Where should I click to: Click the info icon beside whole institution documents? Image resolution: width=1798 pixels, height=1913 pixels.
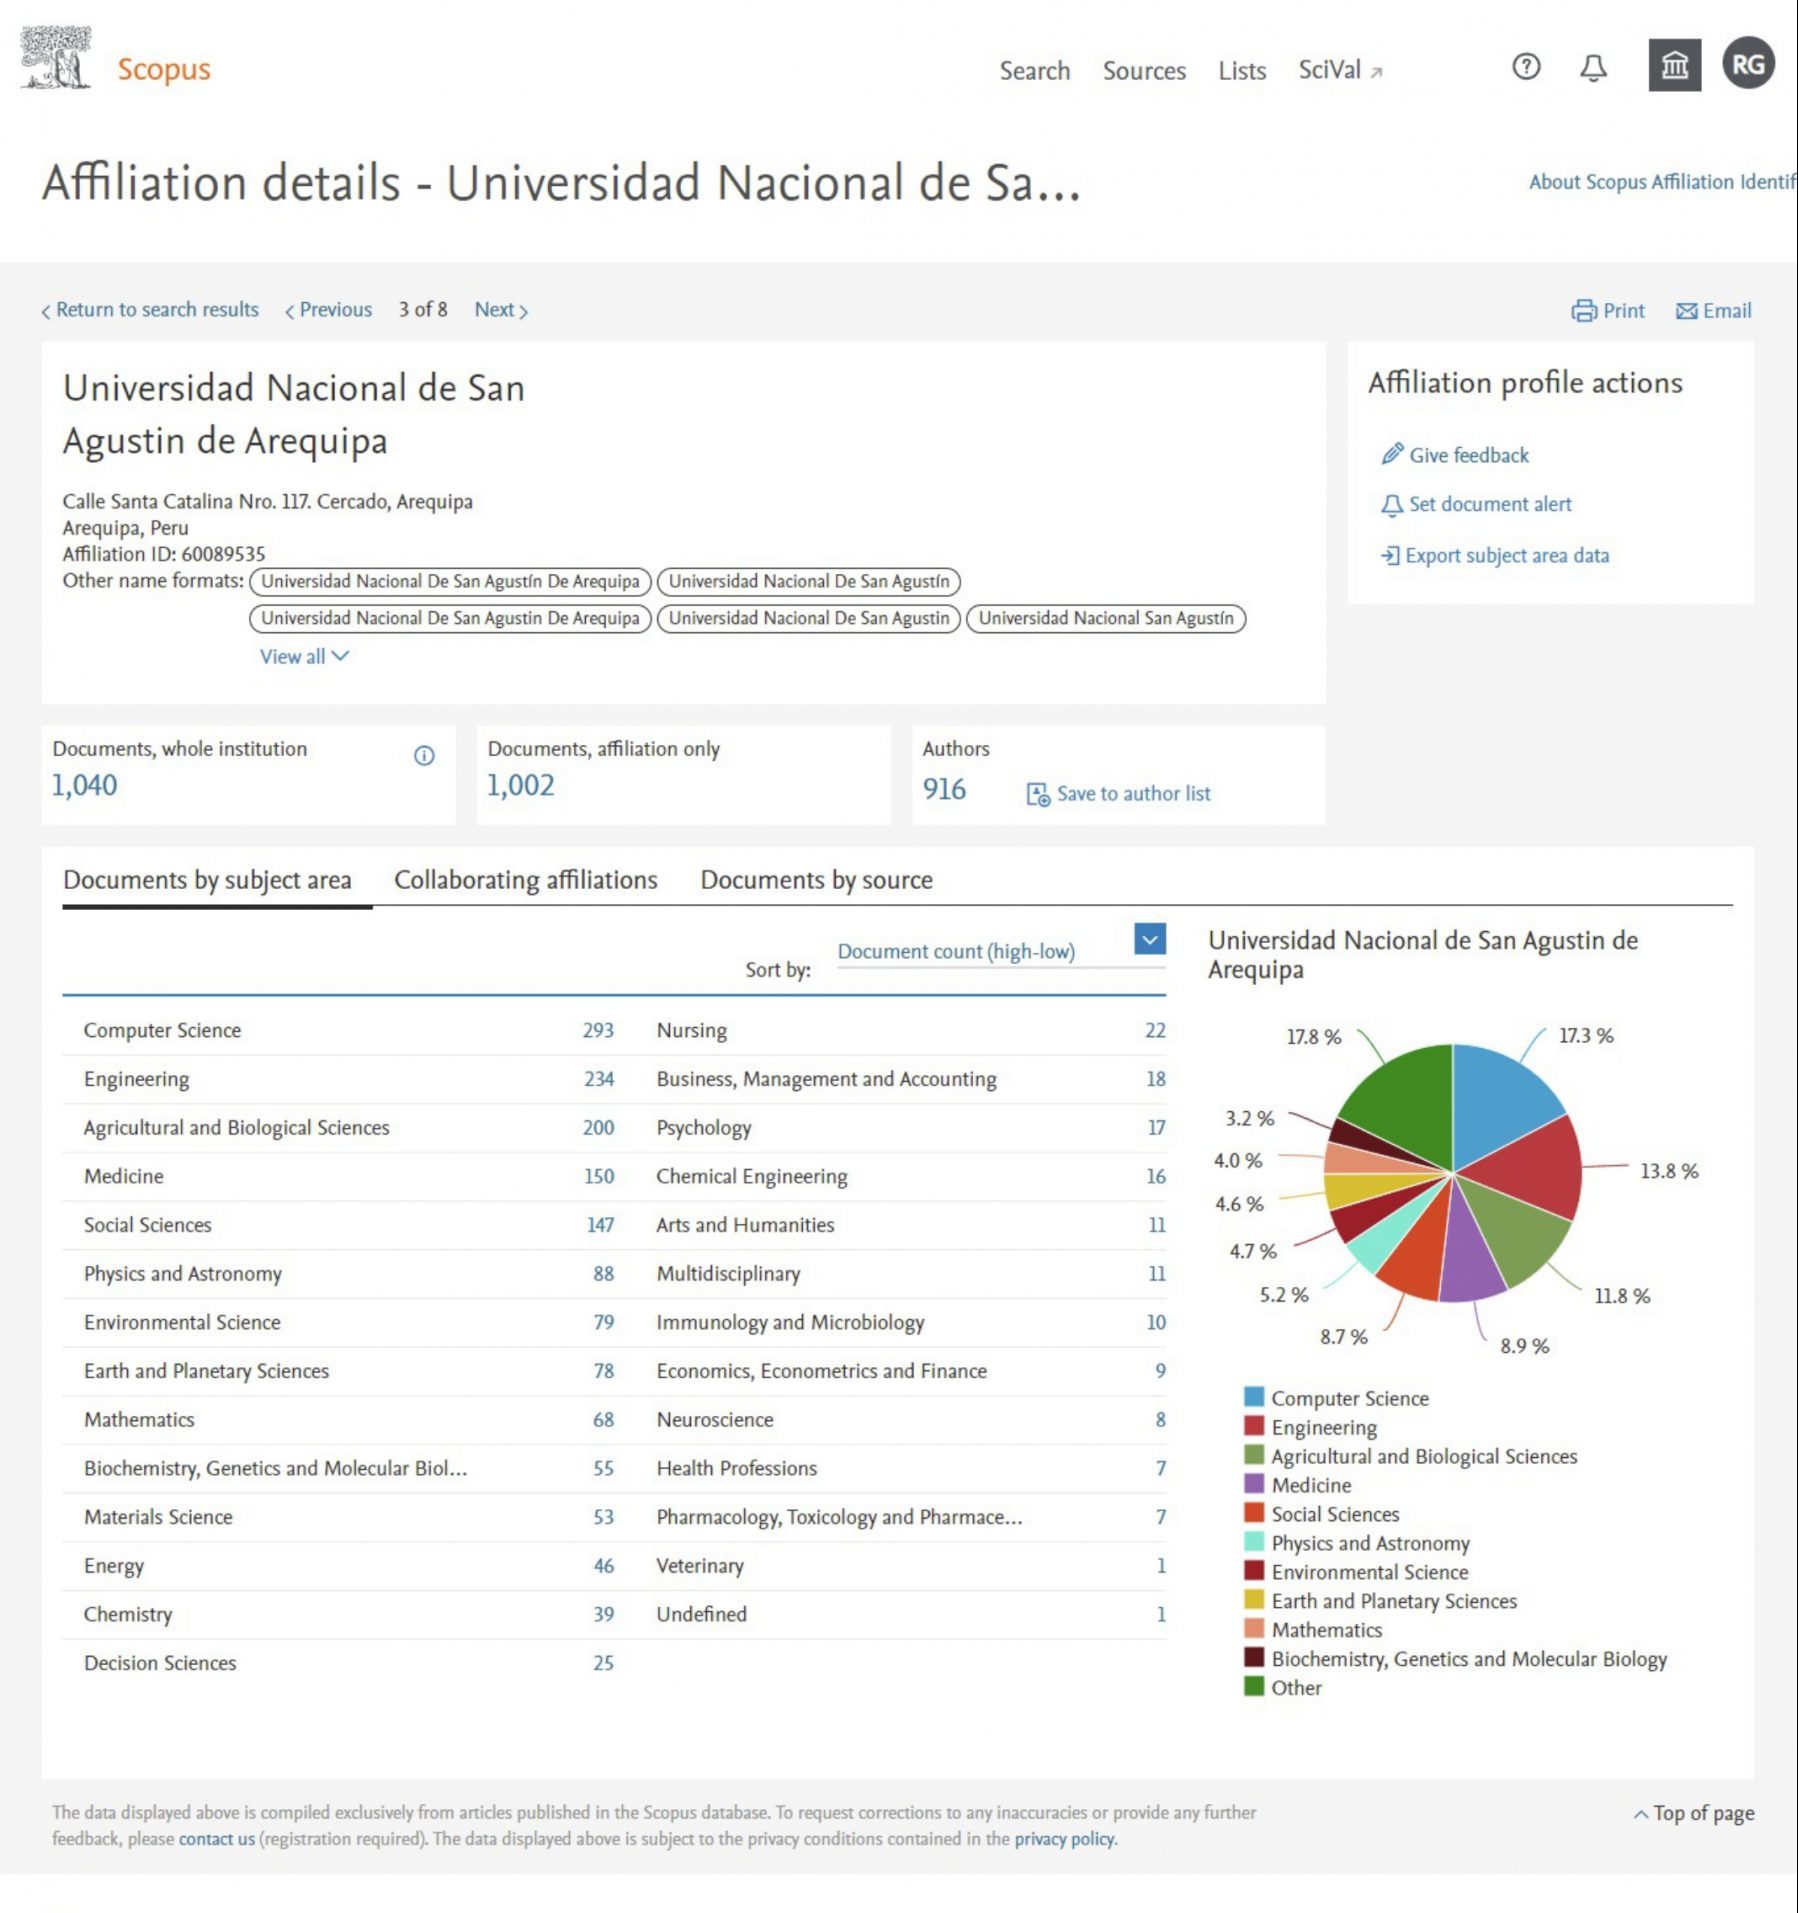pyautogui.click(x=424, y=756)
